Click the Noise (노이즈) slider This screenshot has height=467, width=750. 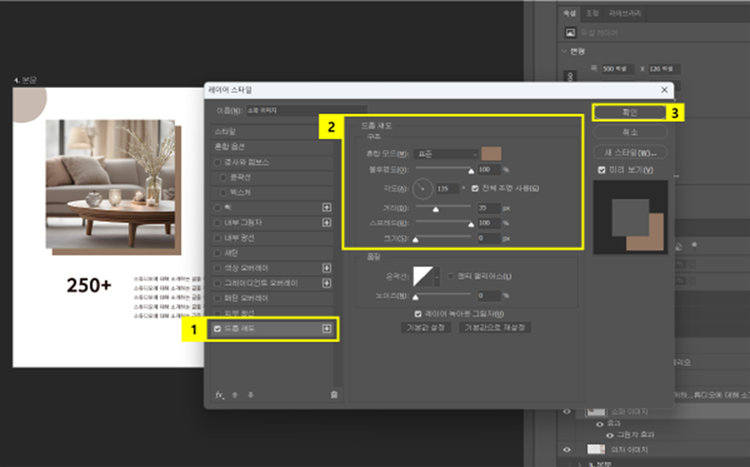(x=444, y=296)
